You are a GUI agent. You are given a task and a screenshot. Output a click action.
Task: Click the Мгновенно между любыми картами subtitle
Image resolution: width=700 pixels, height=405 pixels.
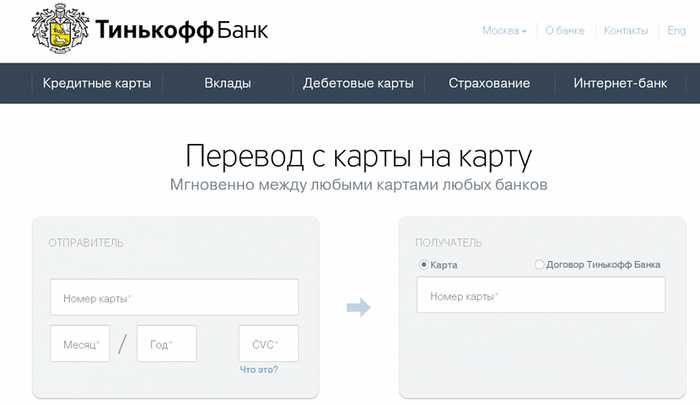pos(358,185)
